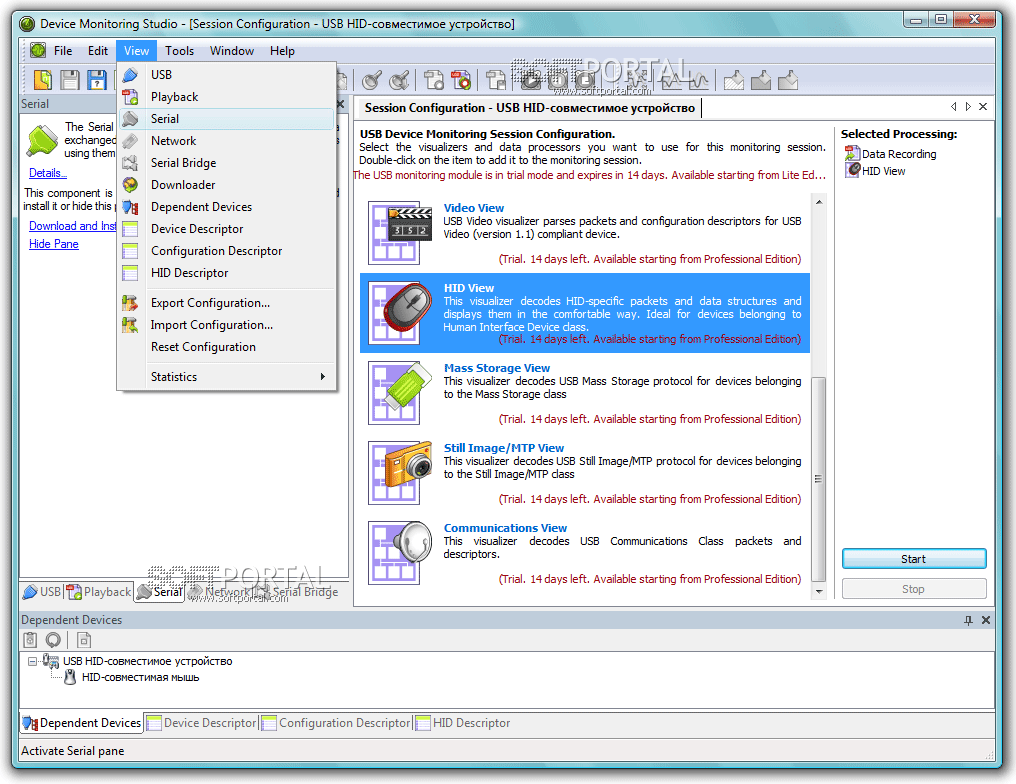This screenshot has width=1016, height=784.
Task: Open the Edit menu
Action: (x=98, y=51)
